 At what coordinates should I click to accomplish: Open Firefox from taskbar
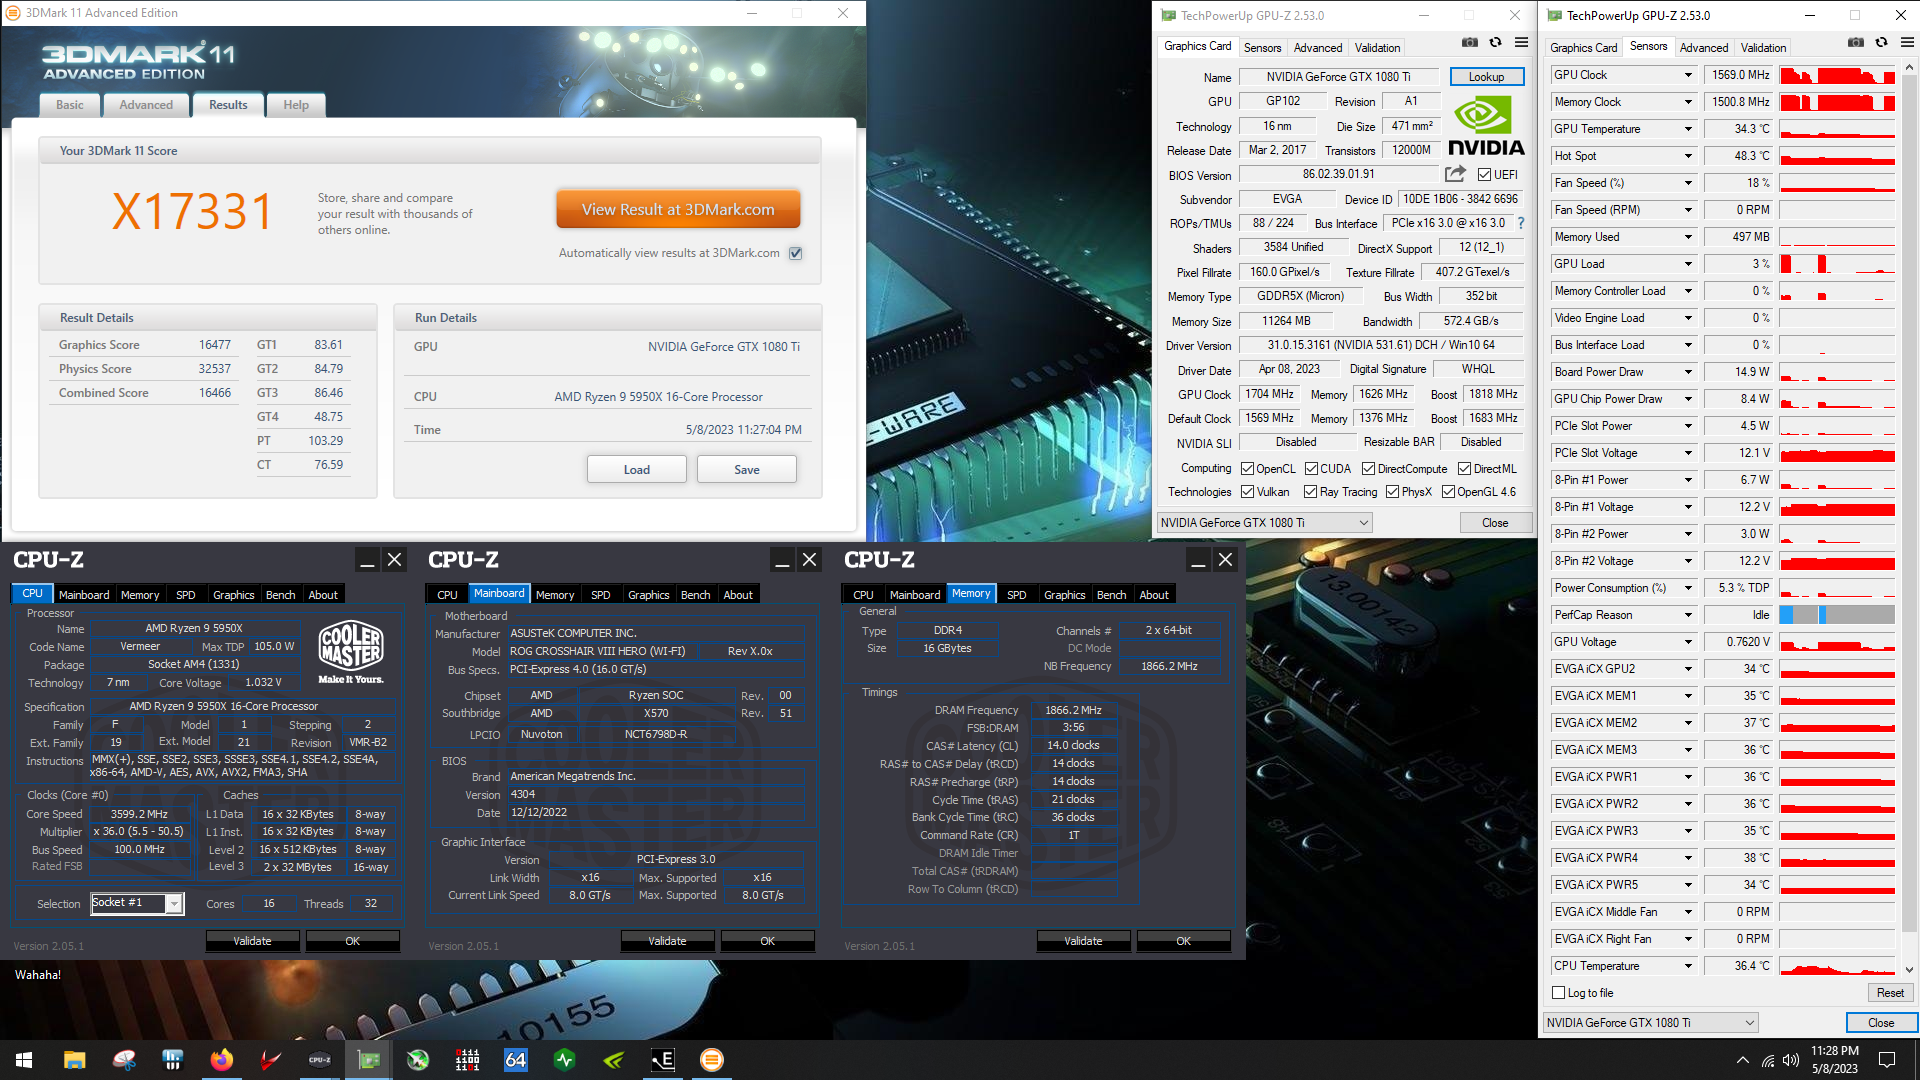pos(221,1060)
